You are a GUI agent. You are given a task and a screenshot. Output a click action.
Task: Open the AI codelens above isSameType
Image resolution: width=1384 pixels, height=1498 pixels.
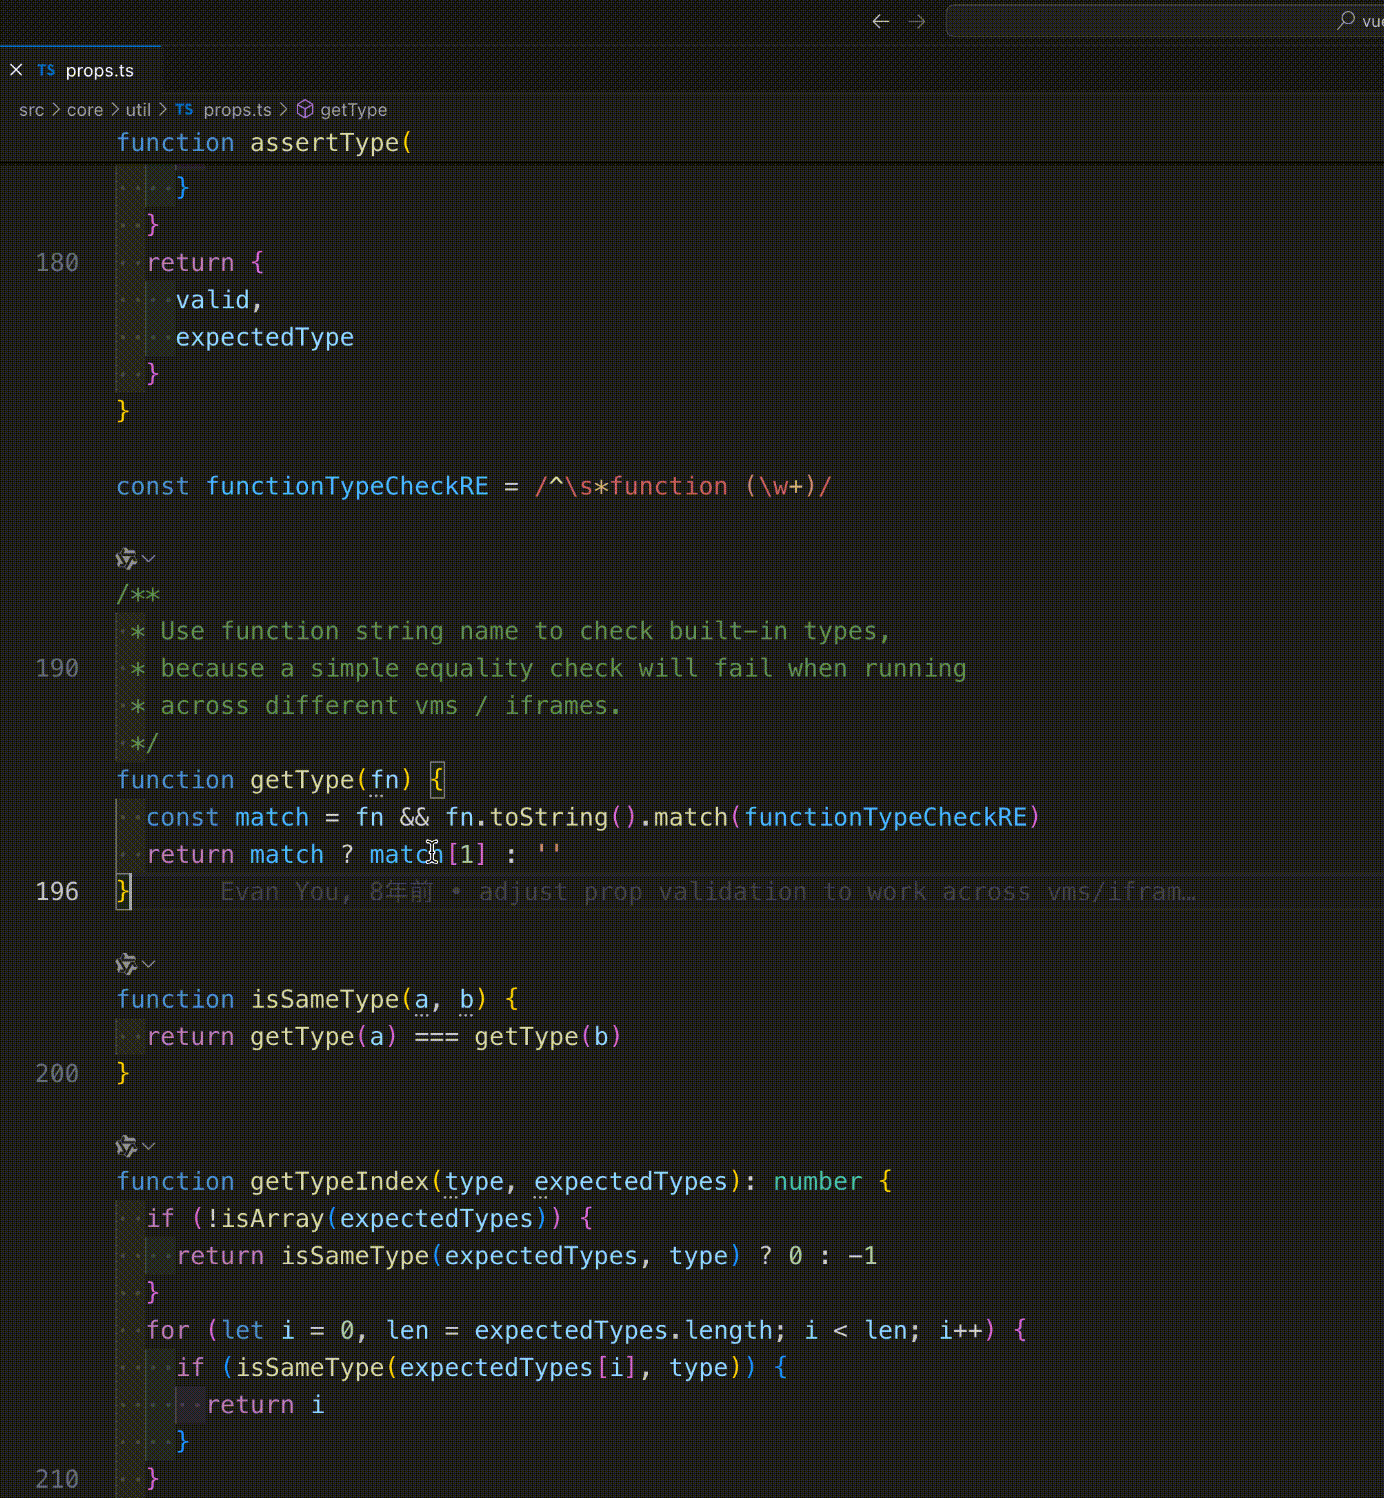126,964
